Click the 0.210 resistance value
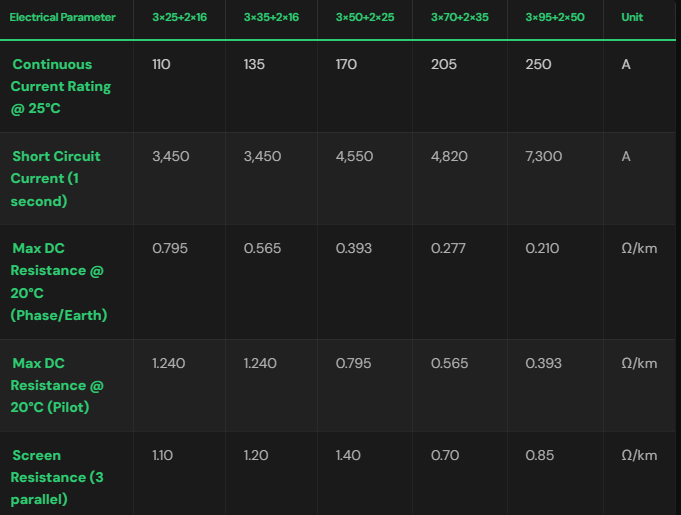Image resolution: width=681 pixels, height=515 pixels. tap(542, 248)
